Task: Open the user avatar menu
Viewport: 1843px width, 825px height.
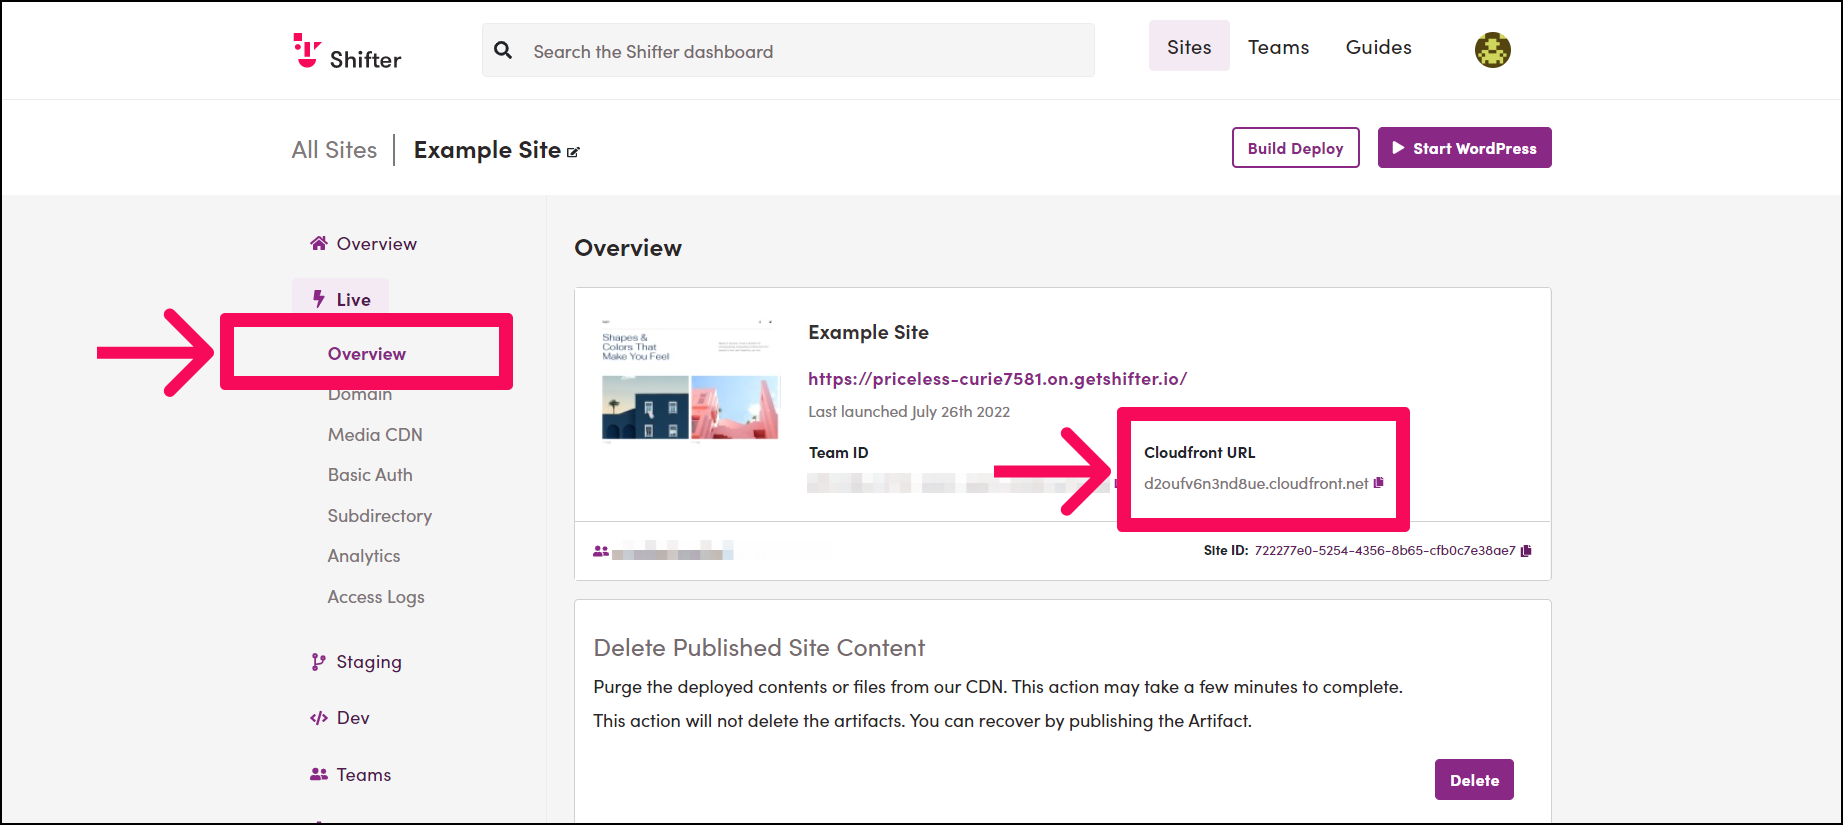Action: (1493, 50)
